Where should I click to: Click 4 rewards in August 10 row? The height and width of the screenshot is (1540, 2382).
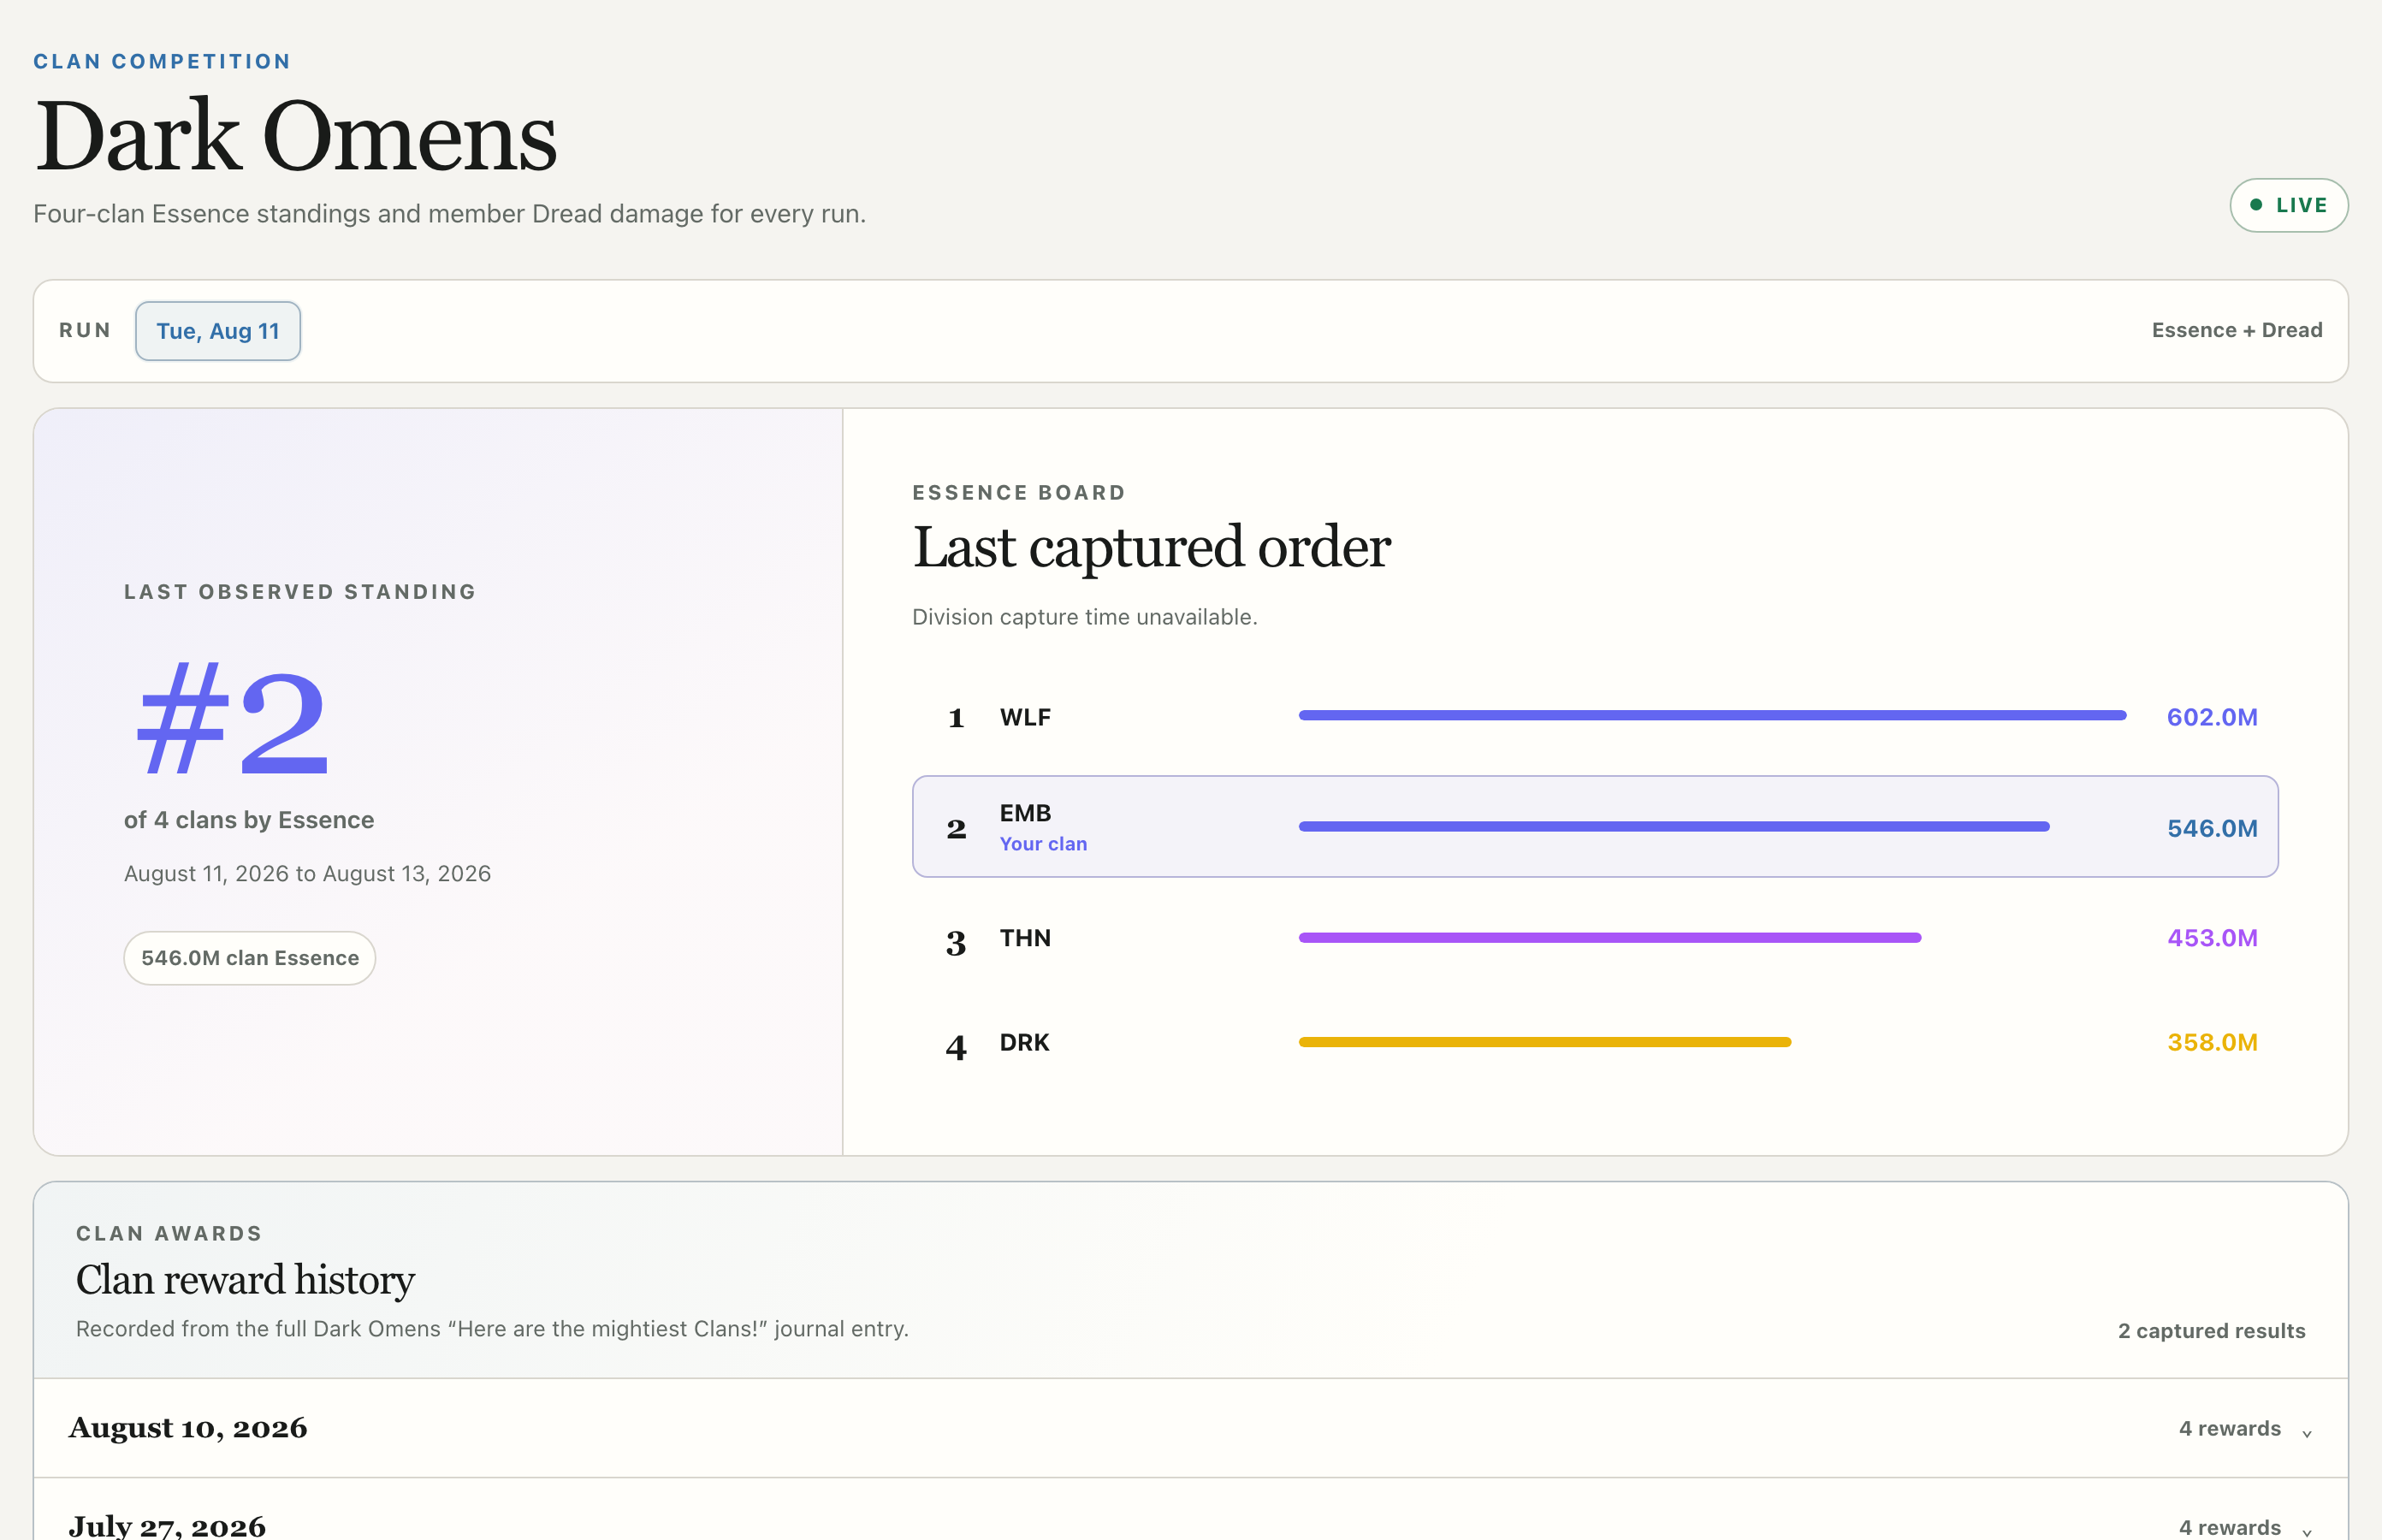pyautogui.click(x=2229, y=1429)
